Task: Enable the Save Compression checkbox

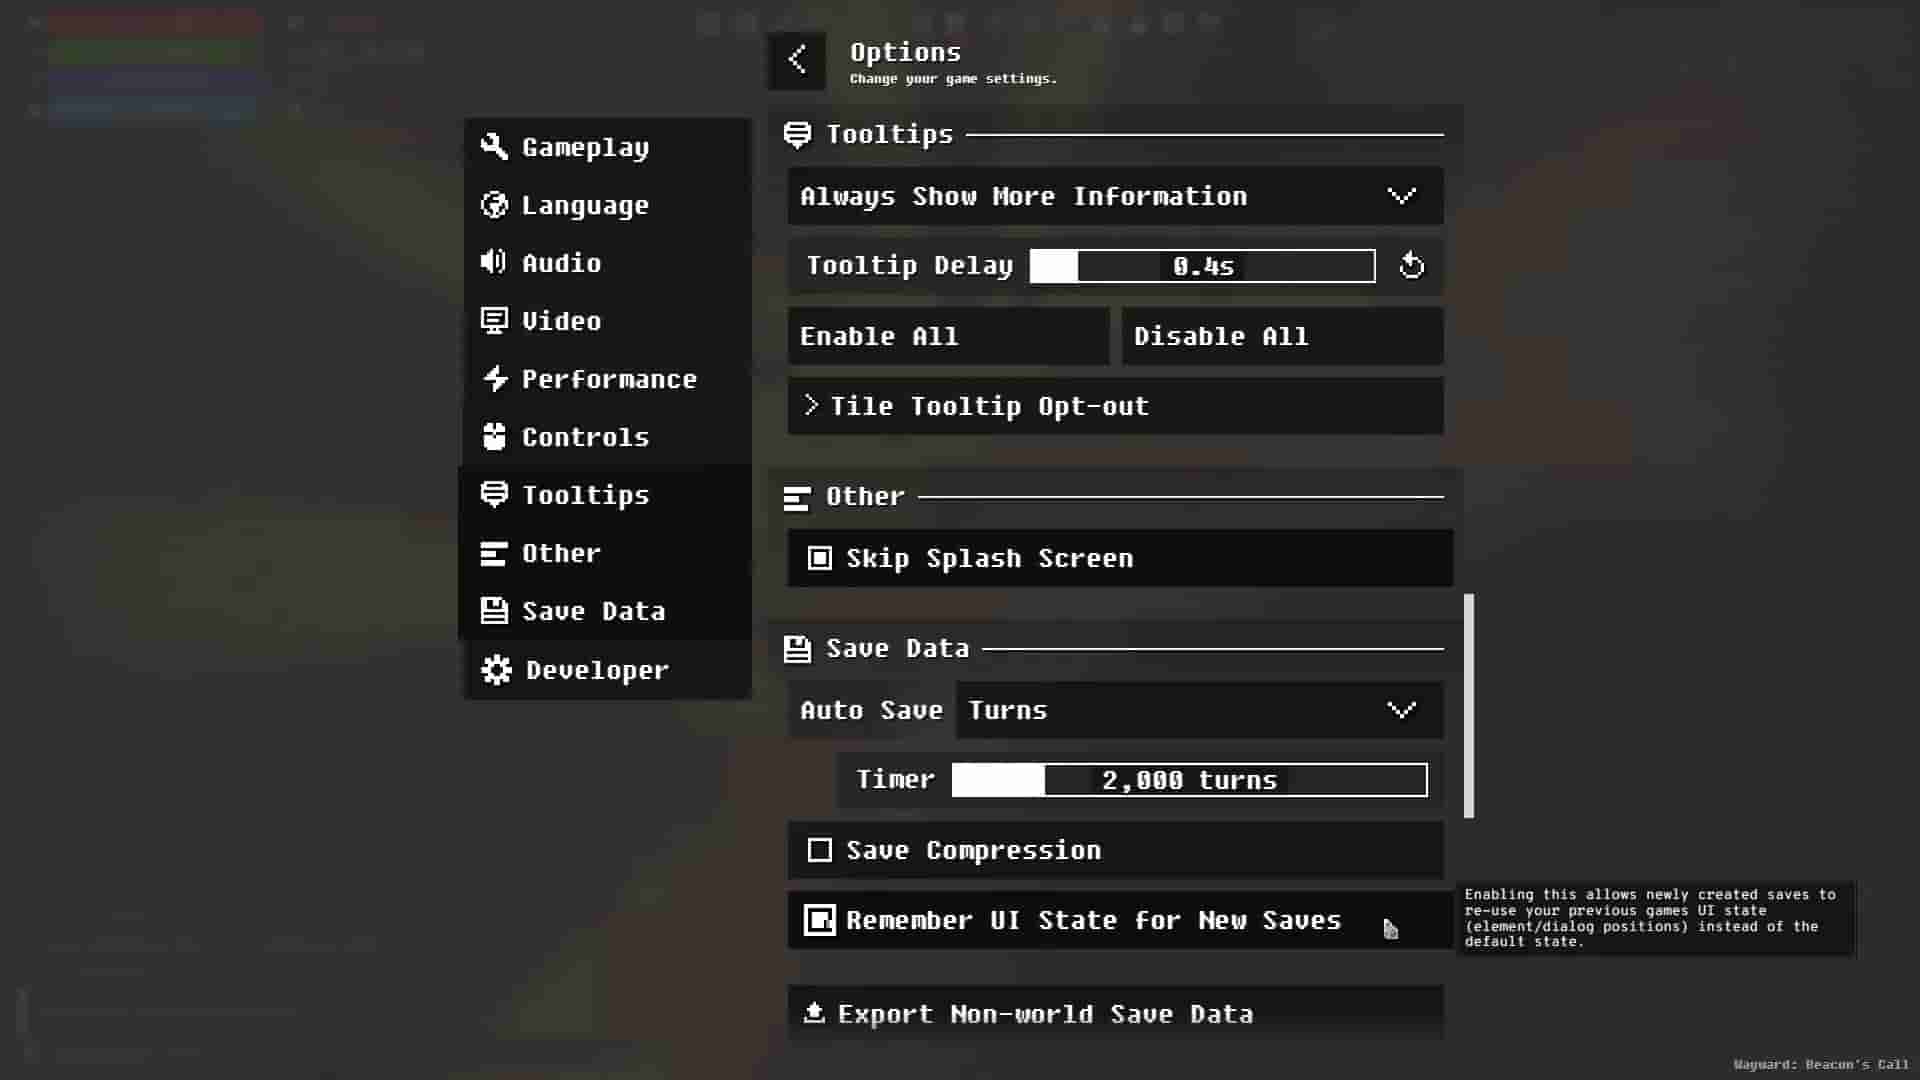Action: [x=820, y=850]
